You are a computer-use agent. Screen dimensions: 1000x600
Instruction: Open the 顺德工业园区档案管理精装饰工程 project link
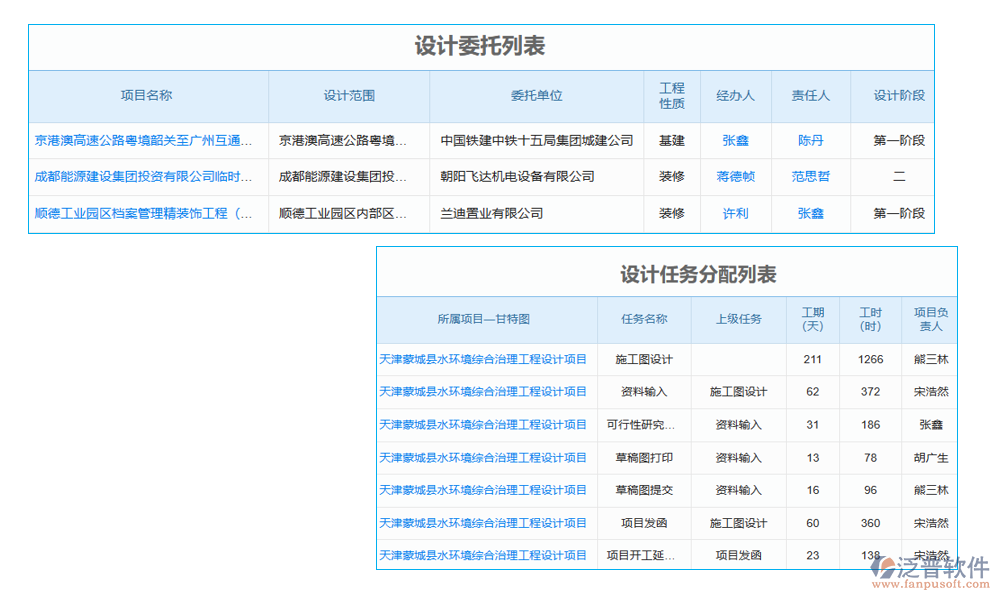[x=144, y=213]
